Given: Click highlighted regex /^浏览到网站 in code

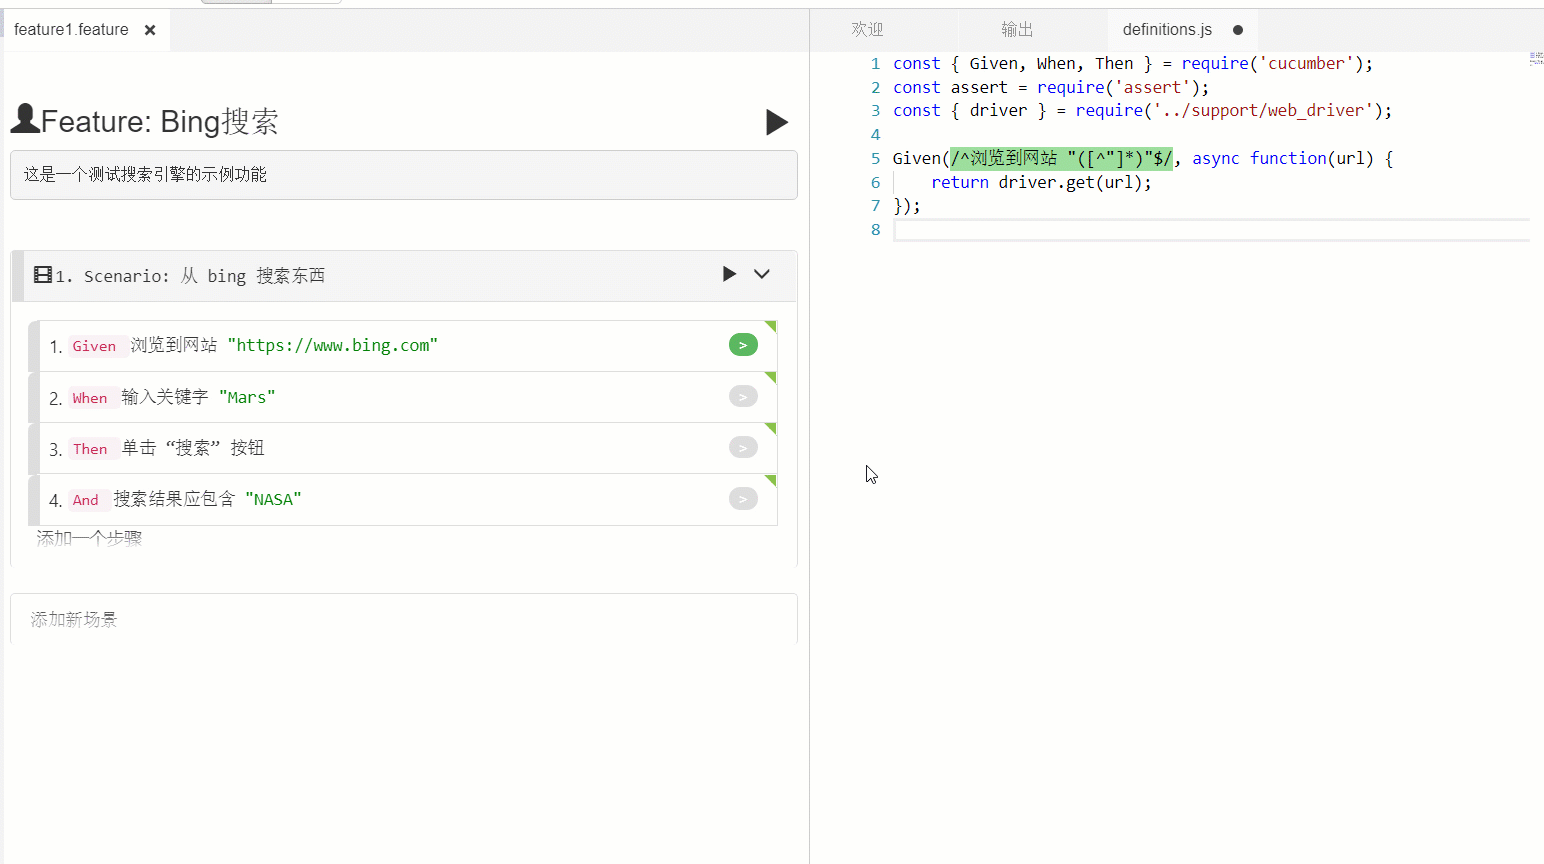Looking at the screenshot, I should coord(1061,158).
